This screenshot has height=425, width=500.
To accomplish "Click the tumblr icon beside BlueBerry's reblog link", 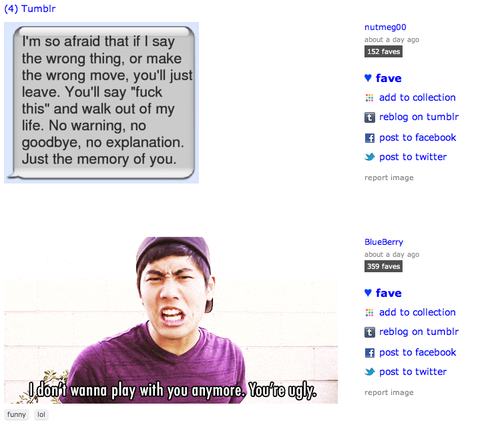I will [369, 332].
